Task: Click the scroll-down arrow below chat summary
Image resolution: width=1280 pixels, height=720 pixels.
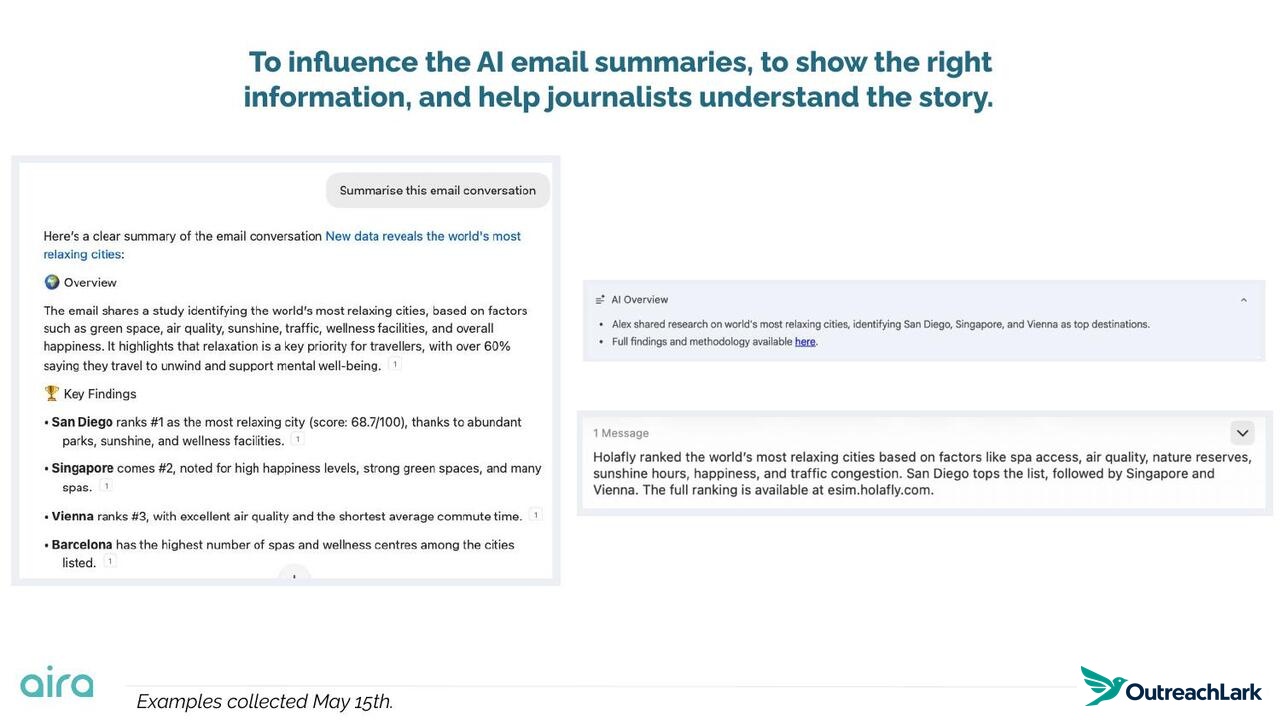Action: click(294, 576)
